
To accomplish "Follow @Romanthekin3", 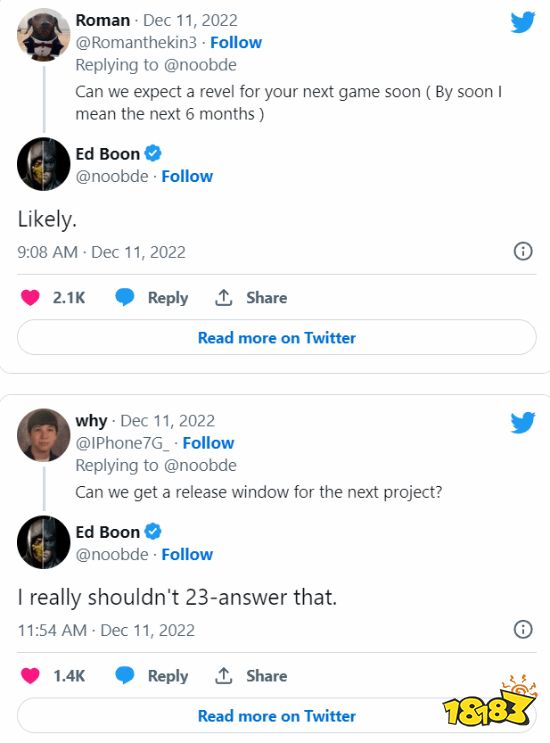I will tap(236, 42).
